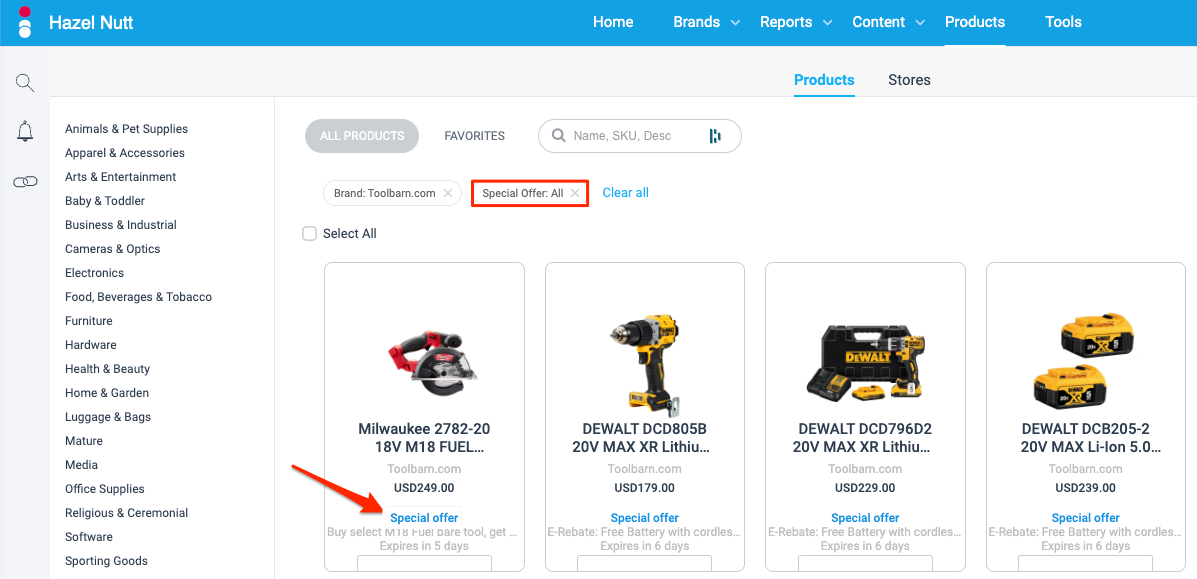This screenshot has height=579, width=1197.
Task: Click the USD249.00 price on the Milwaukee card
Action: [x=424, y=487]
